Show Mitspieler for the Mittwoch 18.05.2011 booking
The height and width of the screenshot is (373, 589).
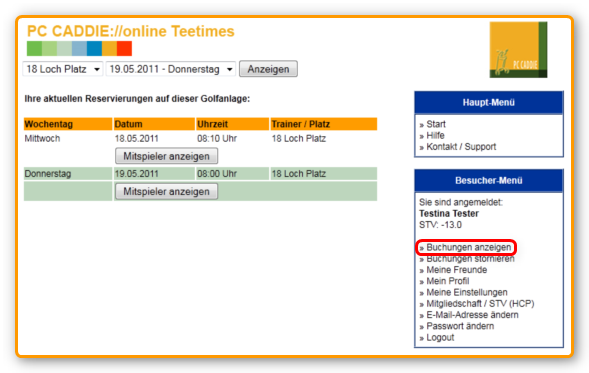tap(166, 156)
